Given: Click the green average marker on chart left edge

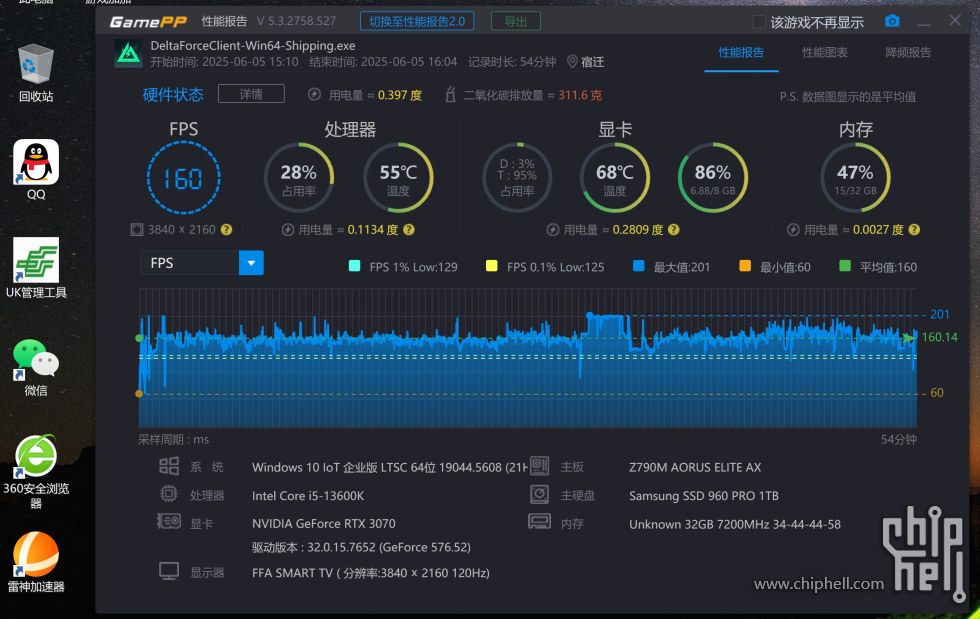Looking at the screenshot, I should pyautogui.click(x=139, y=338).
